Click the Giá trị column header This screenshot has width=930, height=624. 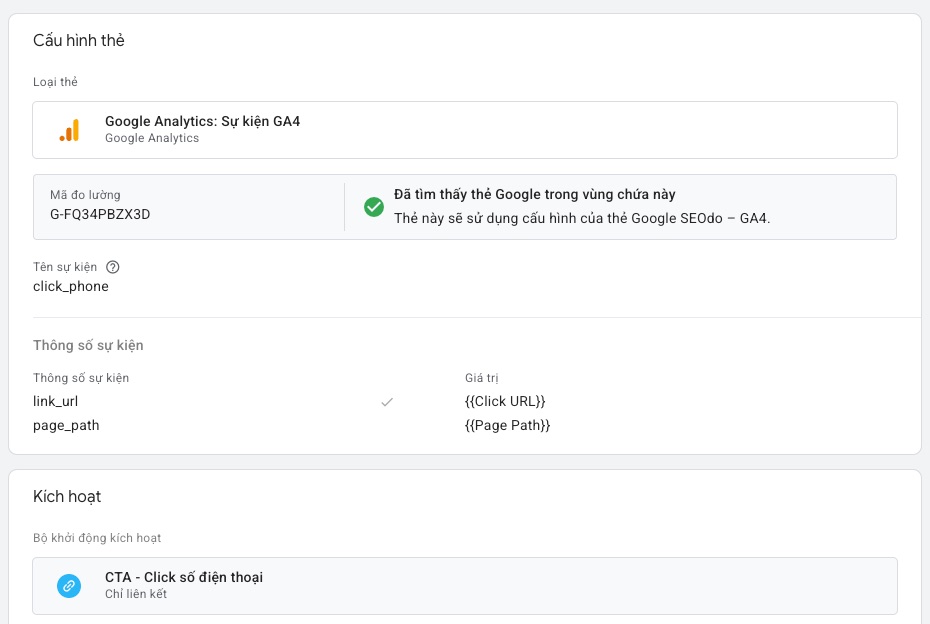[x=482, y=378]
